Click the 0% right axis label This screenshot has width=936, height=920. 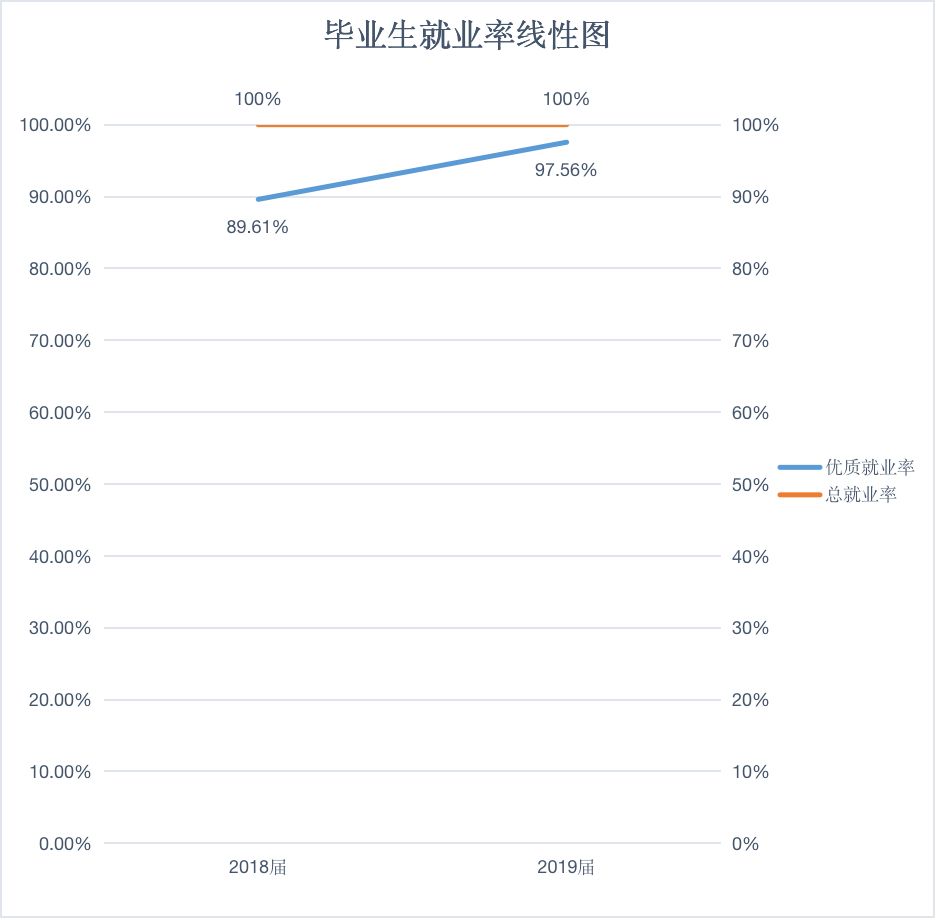[745, 844]
